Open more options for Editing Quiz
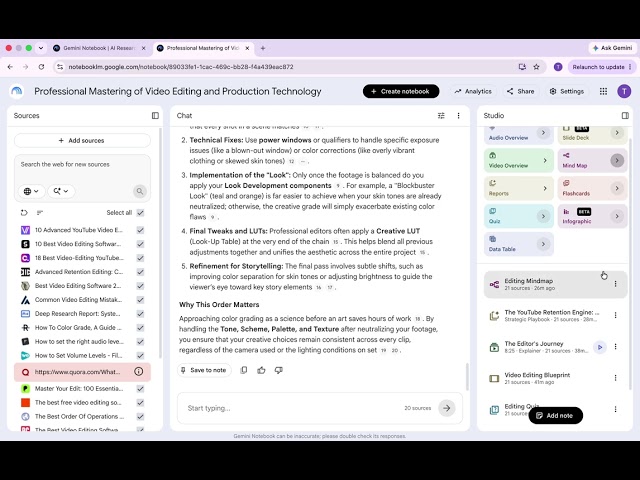Screen dimensions: 640x480 click(616, 409)
